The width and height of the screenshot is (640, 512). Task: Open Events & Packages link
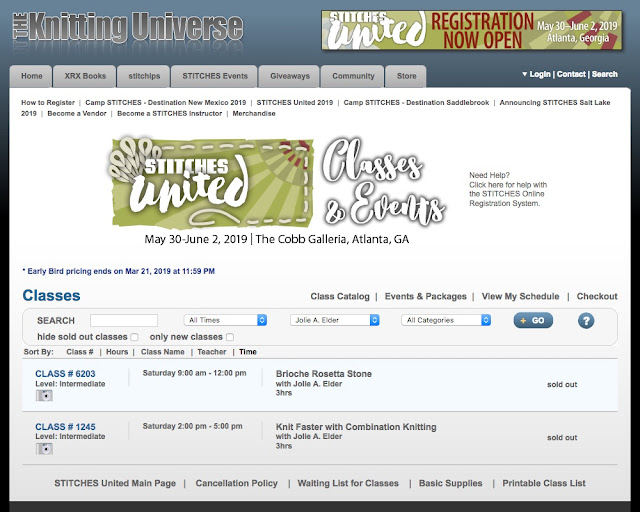(425, 296)
